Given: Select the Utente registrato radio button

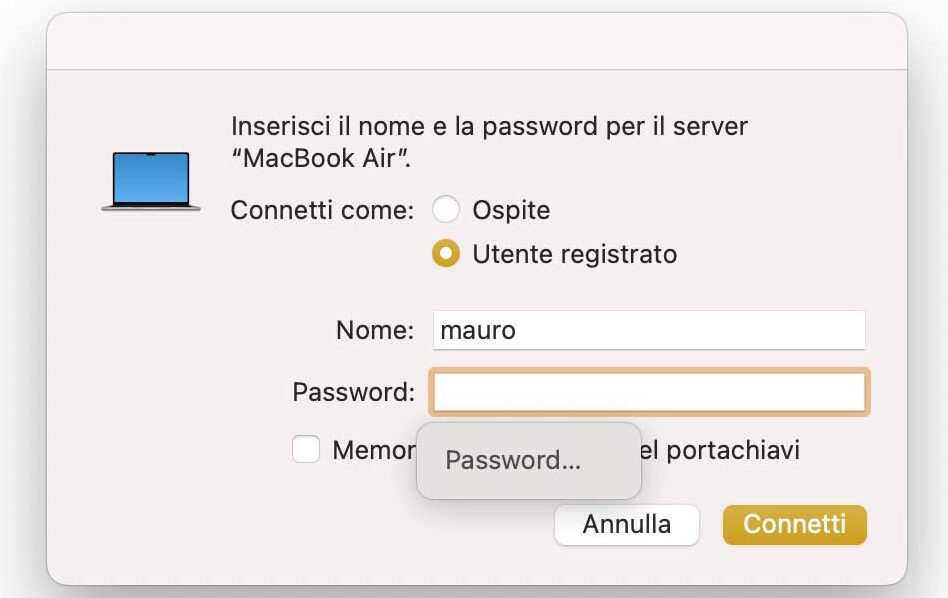Looking at the screenshot, I should click(446, 254).
